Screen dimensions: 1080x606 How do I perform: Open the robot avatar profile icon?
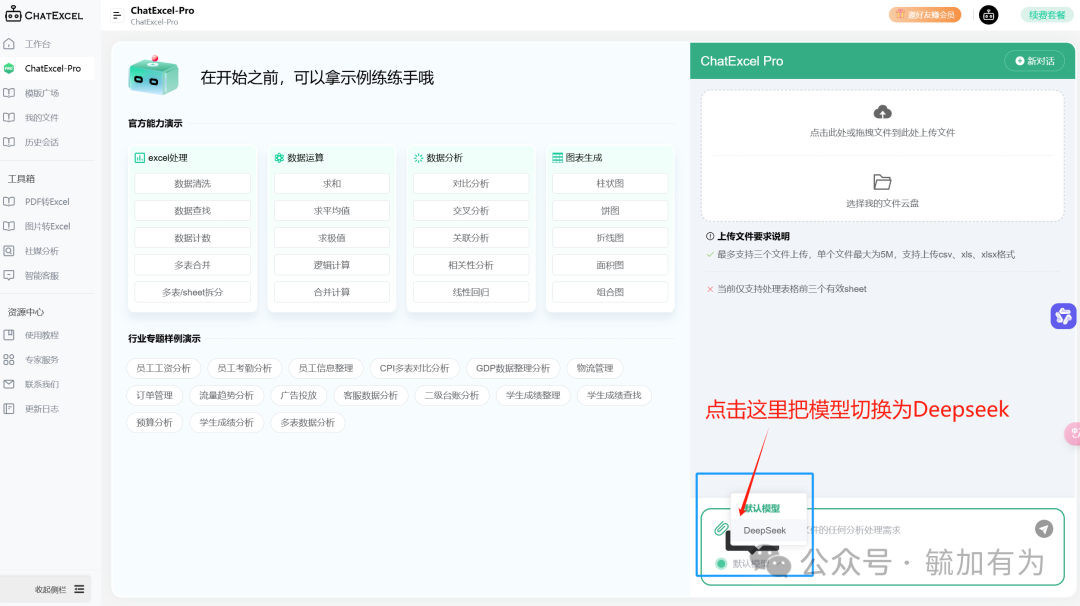[988, 14]
